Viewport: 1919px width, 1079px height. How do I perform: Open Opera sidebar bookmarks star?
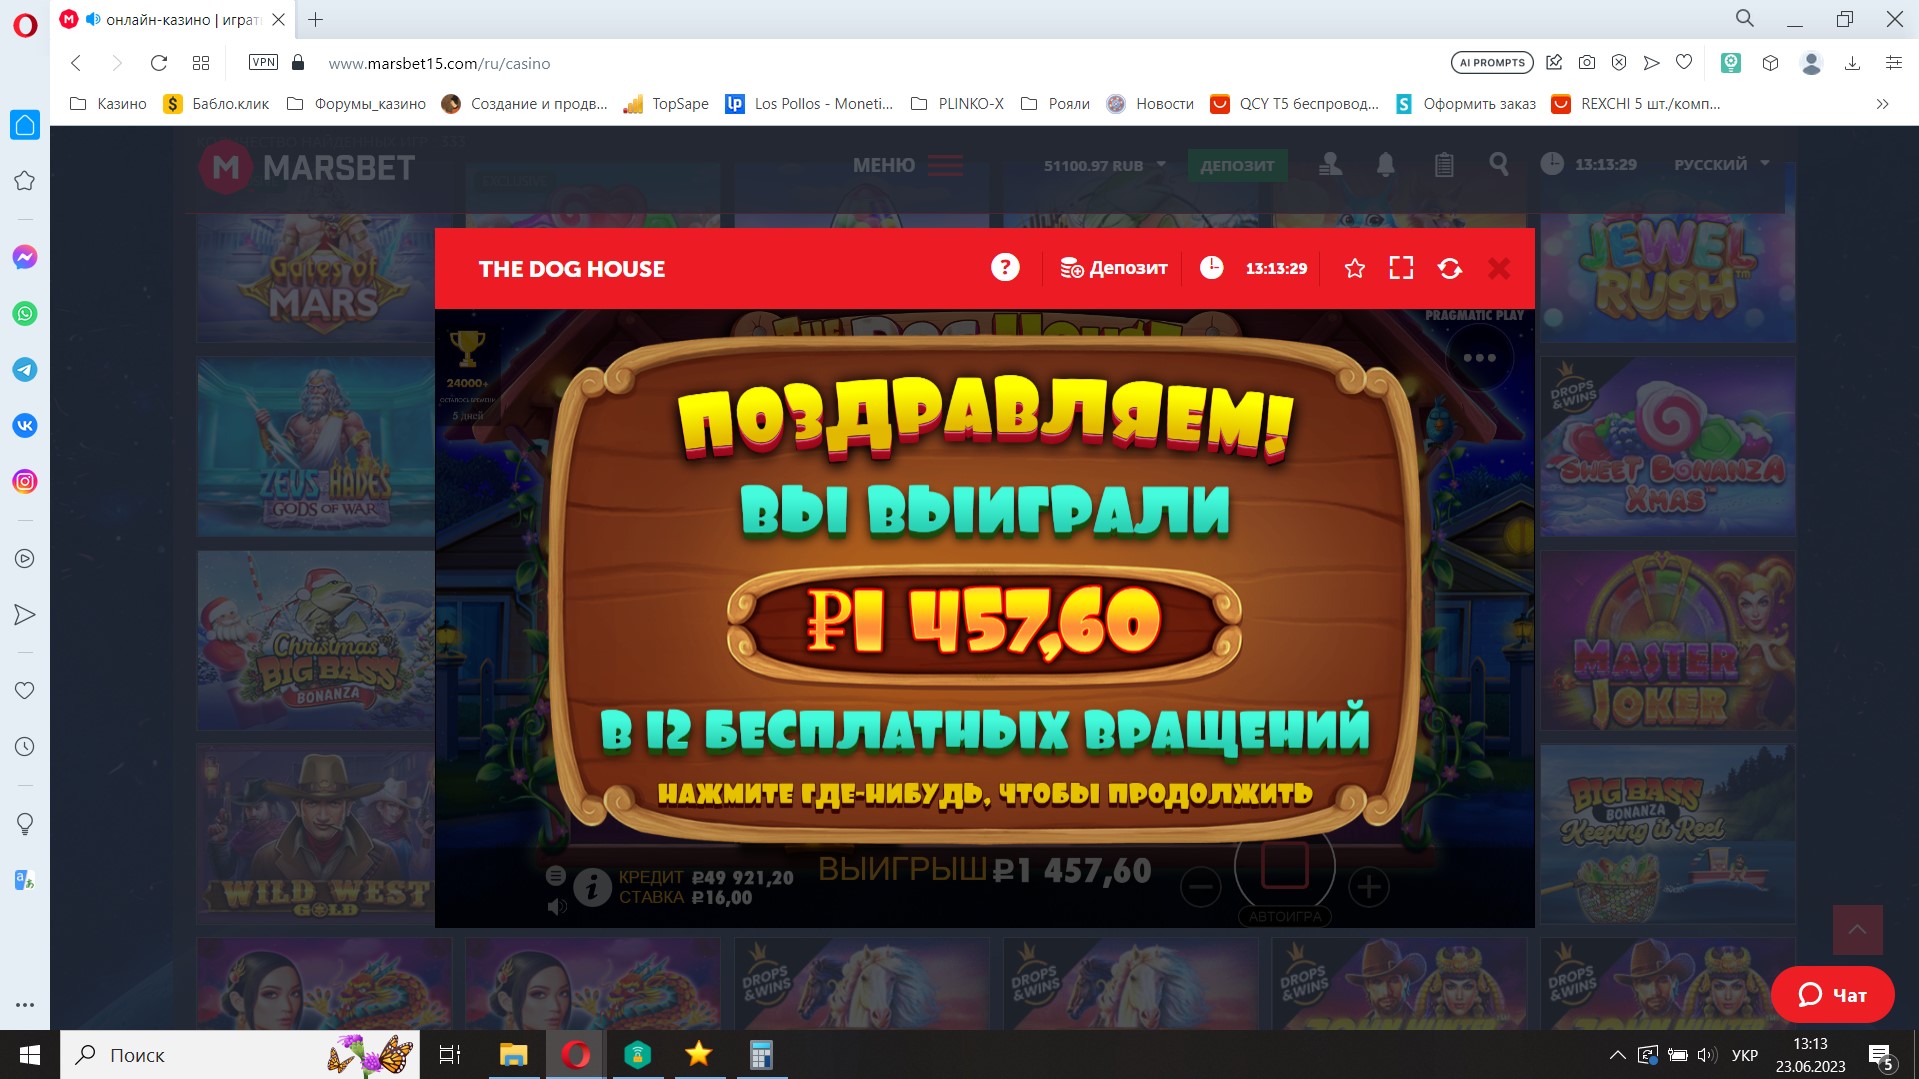(x=25, y=181)
